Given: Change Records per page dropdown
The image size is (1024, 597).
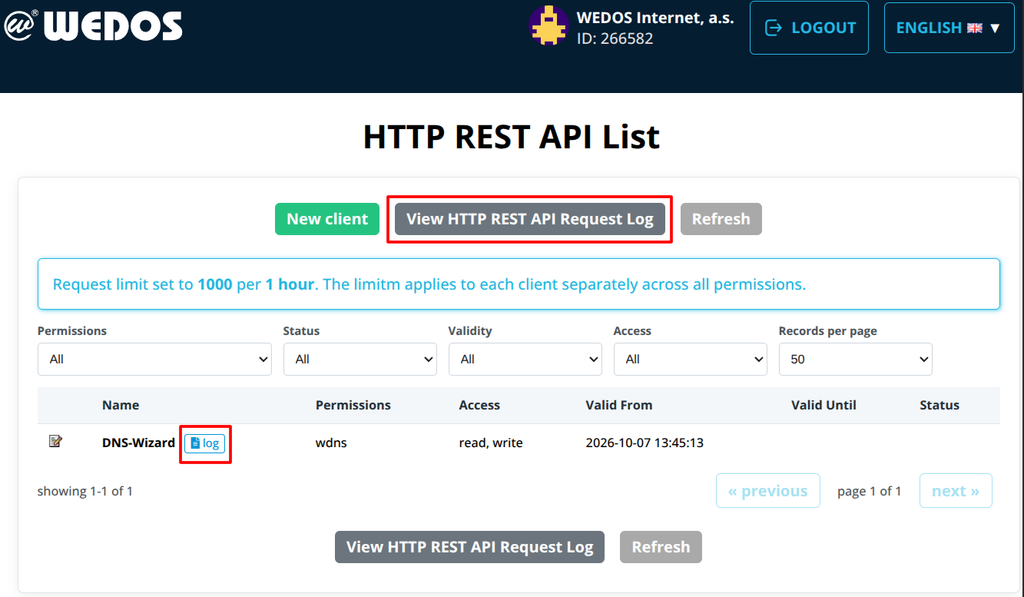Looking at the screenshot, I should tap(856, 359).
